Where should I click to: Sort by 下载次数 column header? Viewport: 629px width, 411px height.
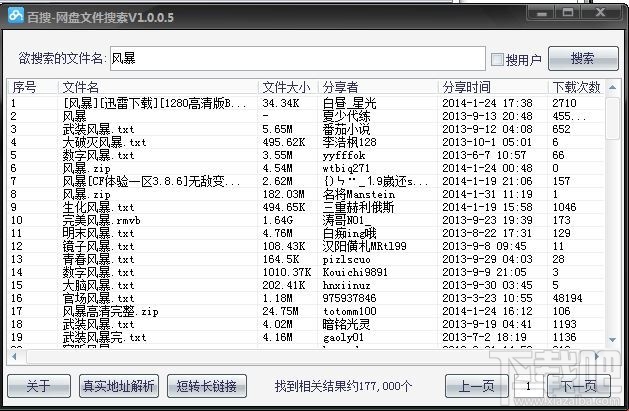(x=576, y=87)
